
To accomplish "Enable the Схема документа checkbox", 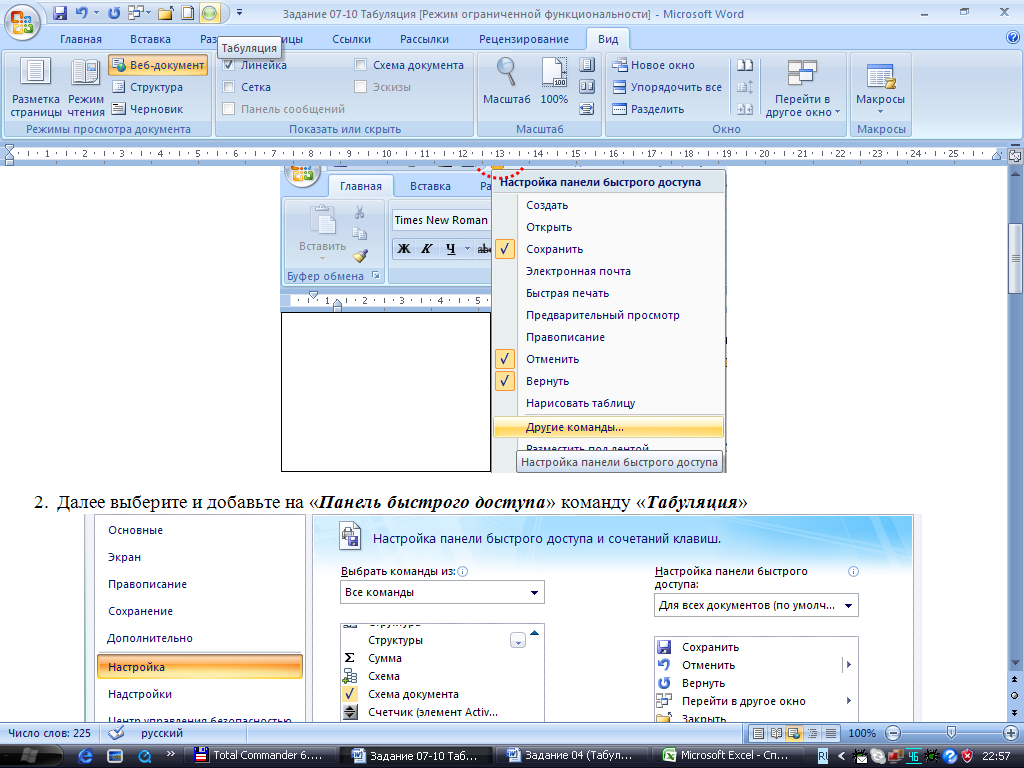I will click(360, 65).
